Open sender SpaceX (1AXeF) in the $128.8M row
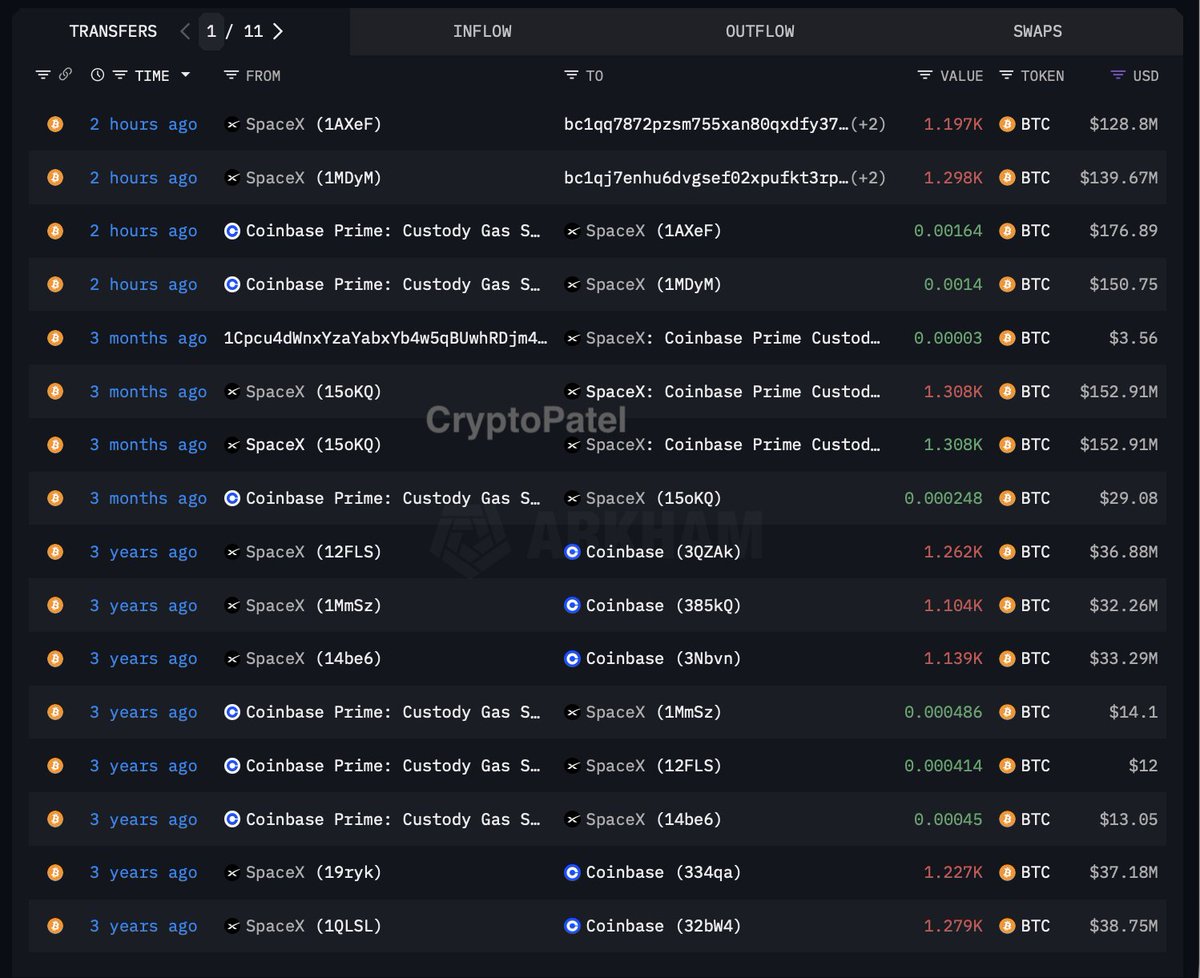 pyautogui.click(x=314, y=124)
